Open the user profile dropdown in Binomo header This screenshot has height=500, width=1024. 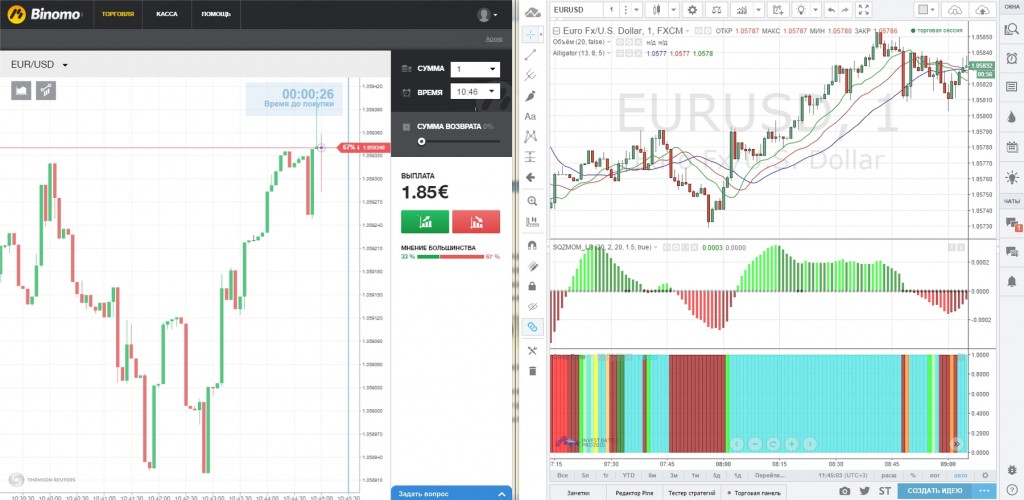pos(487,14)
